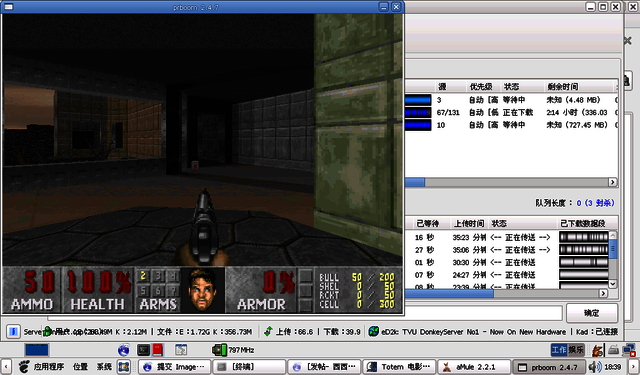This screenshot has height=375, width=640.
Task: Click upload list vertical scrollbar up arrow
Action: (x=613, y=235)
